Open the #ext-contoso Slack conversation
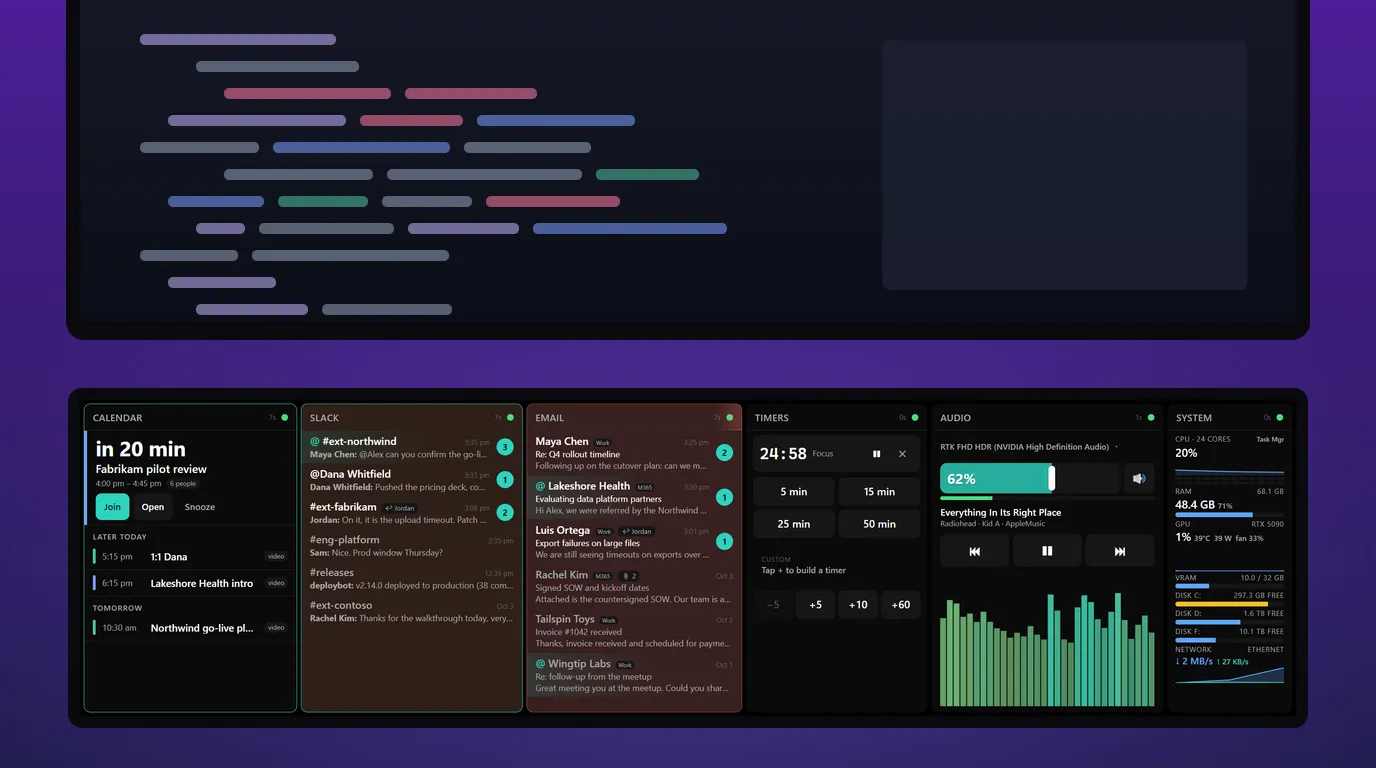Screen dimensions: 1376x768 [x=412, y=612]
